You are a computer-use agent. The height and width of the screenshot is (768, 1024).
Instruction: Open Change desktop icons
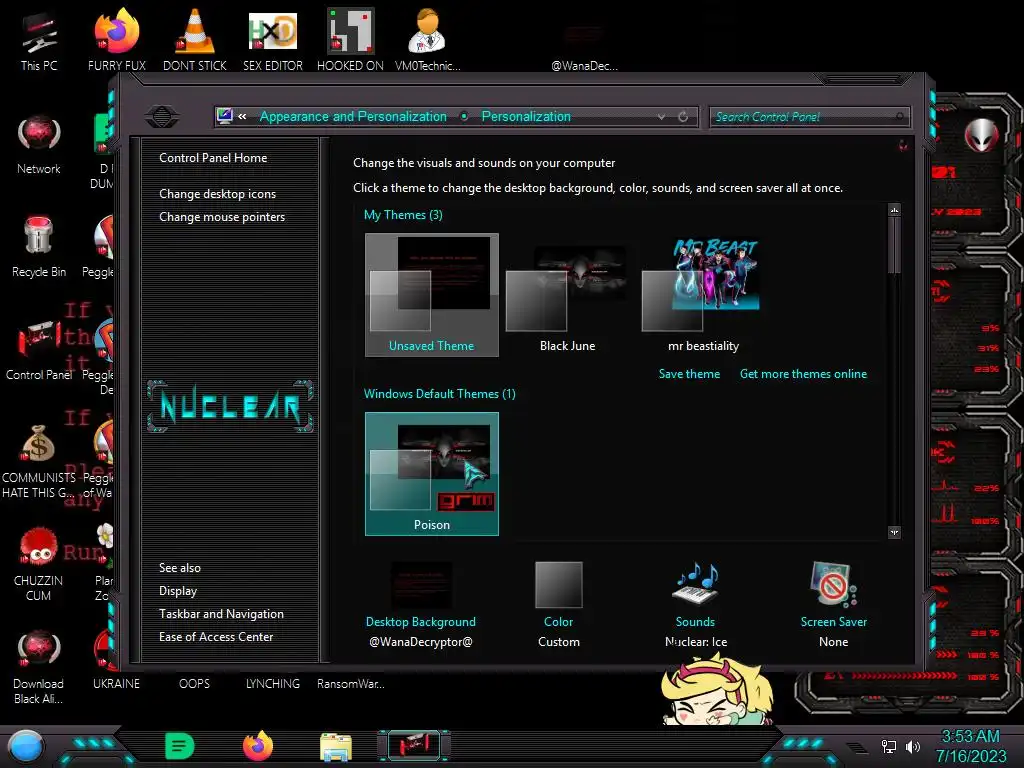(217, 194)
